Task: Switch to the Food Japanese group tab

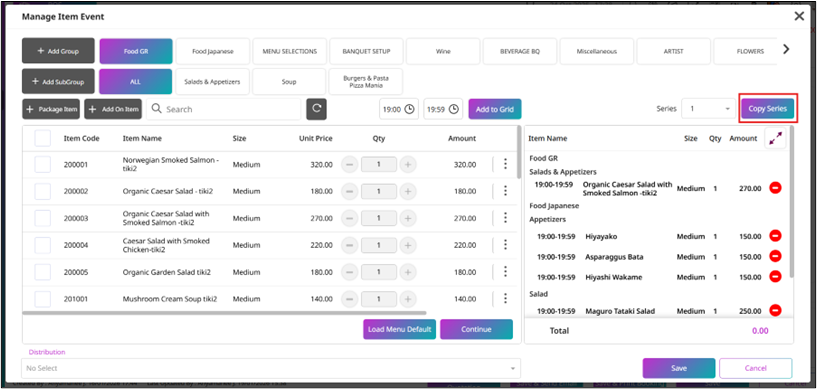Action: (213, 52)
